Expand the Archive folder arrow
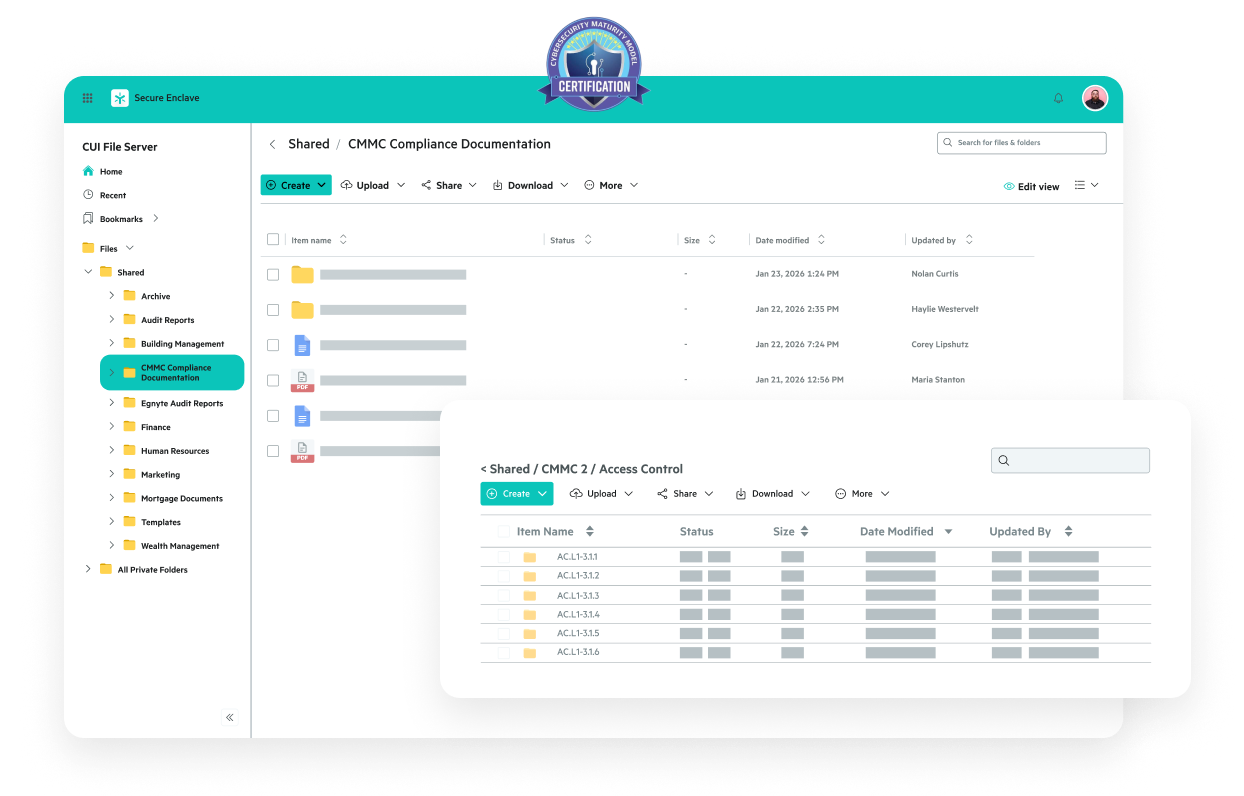Image resolution: width=1244 pixels, height=796 pixels. (111, 296)
